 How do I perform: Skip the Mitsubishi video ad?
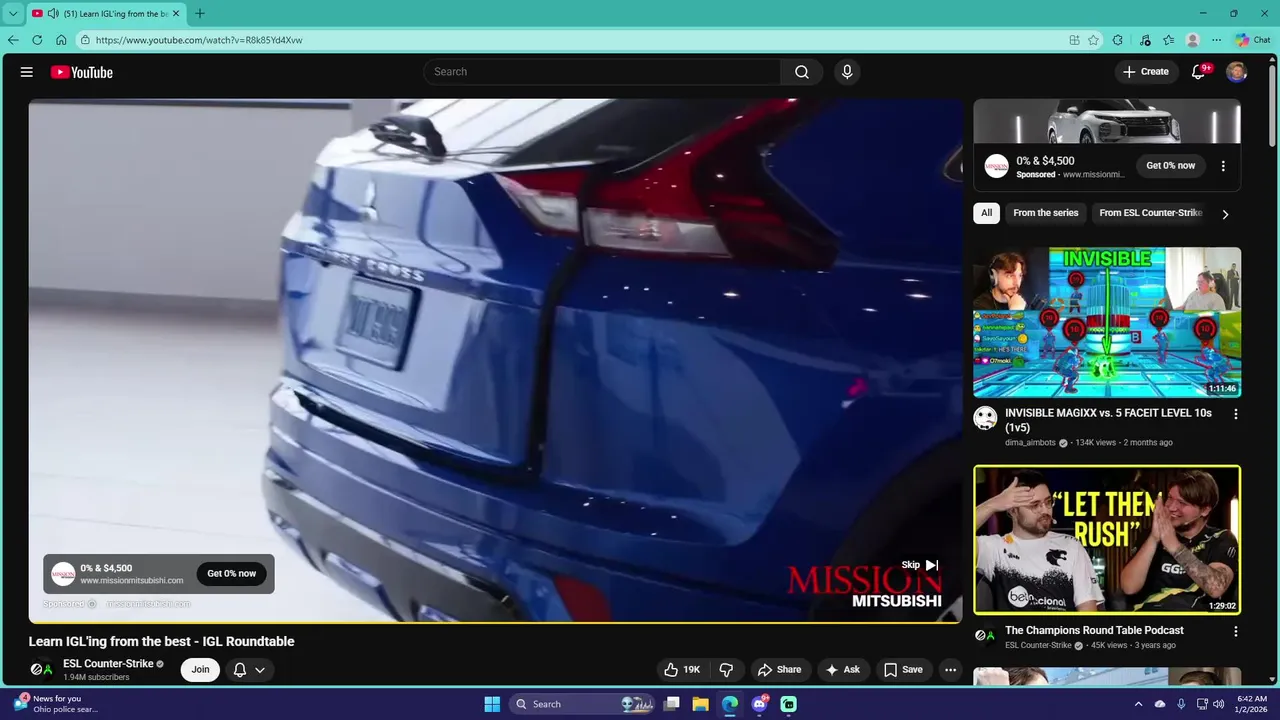(x=920, y=565)
